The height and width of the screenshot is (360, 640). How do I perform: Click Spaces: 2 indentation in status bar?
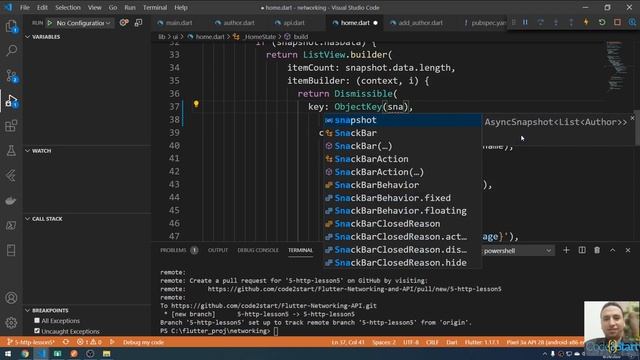pos(384,342)
